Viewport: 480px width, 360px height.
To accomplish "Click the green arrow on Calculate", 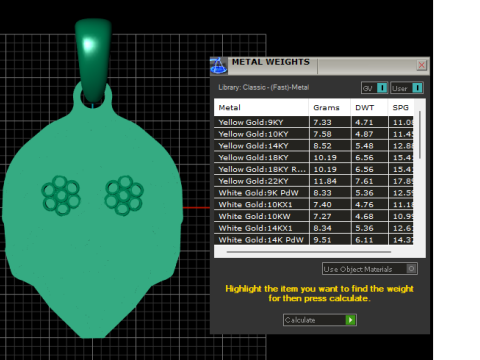I will click(x=350, y=320).
